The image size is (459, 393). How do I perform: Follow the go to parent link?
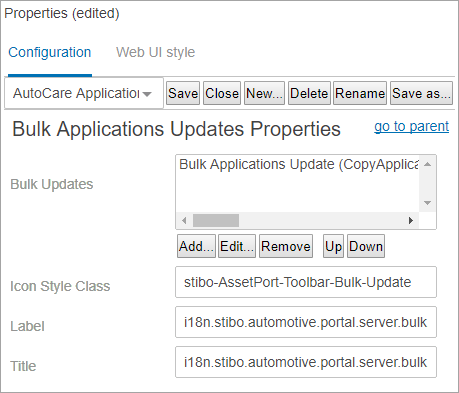pos(411,126)
